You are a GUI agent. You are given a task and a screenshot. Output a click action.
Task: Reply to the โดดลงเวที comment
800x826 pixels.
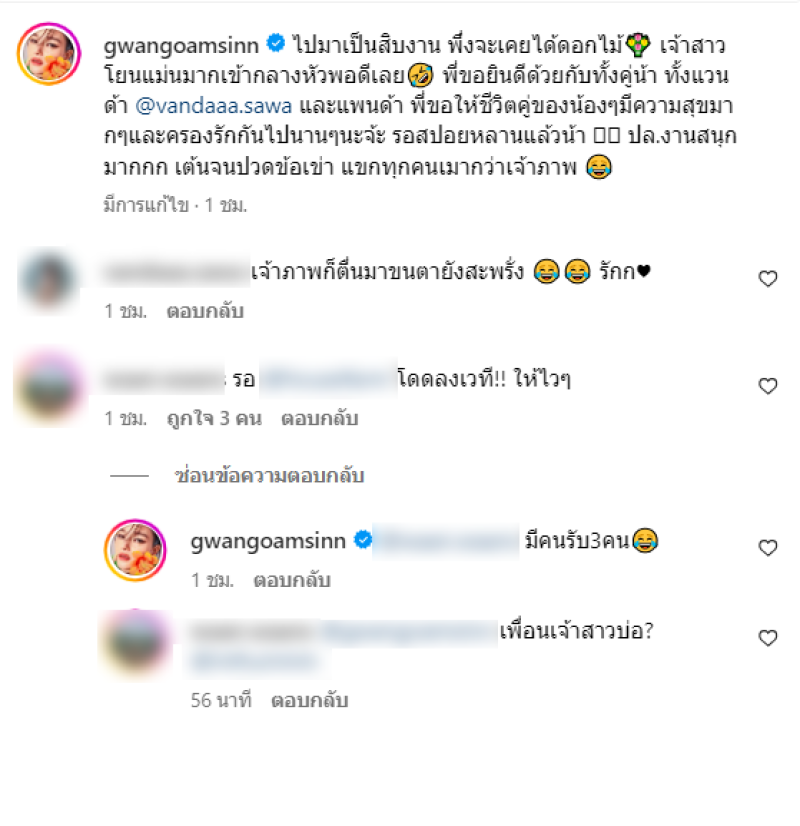pyautogui.click(x=320, y=418)
